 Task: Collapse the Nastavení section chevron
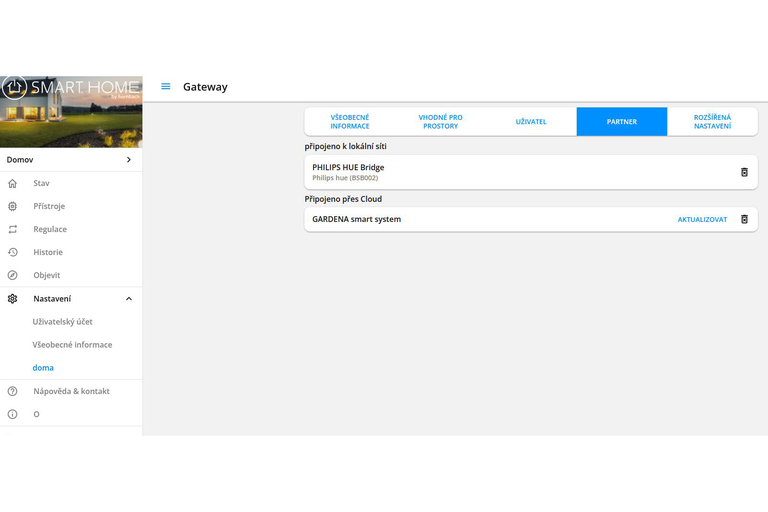[x=128, y=299]
